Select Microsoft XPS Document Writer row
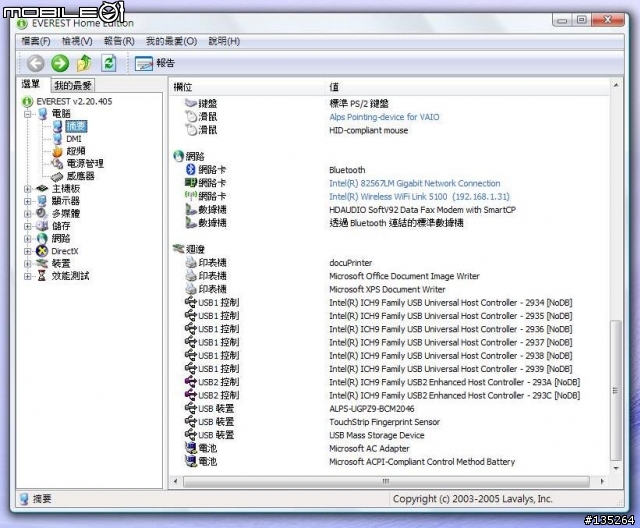Image resolution: width=640 pixels, height=528 pixels. (x=387, y=289)
